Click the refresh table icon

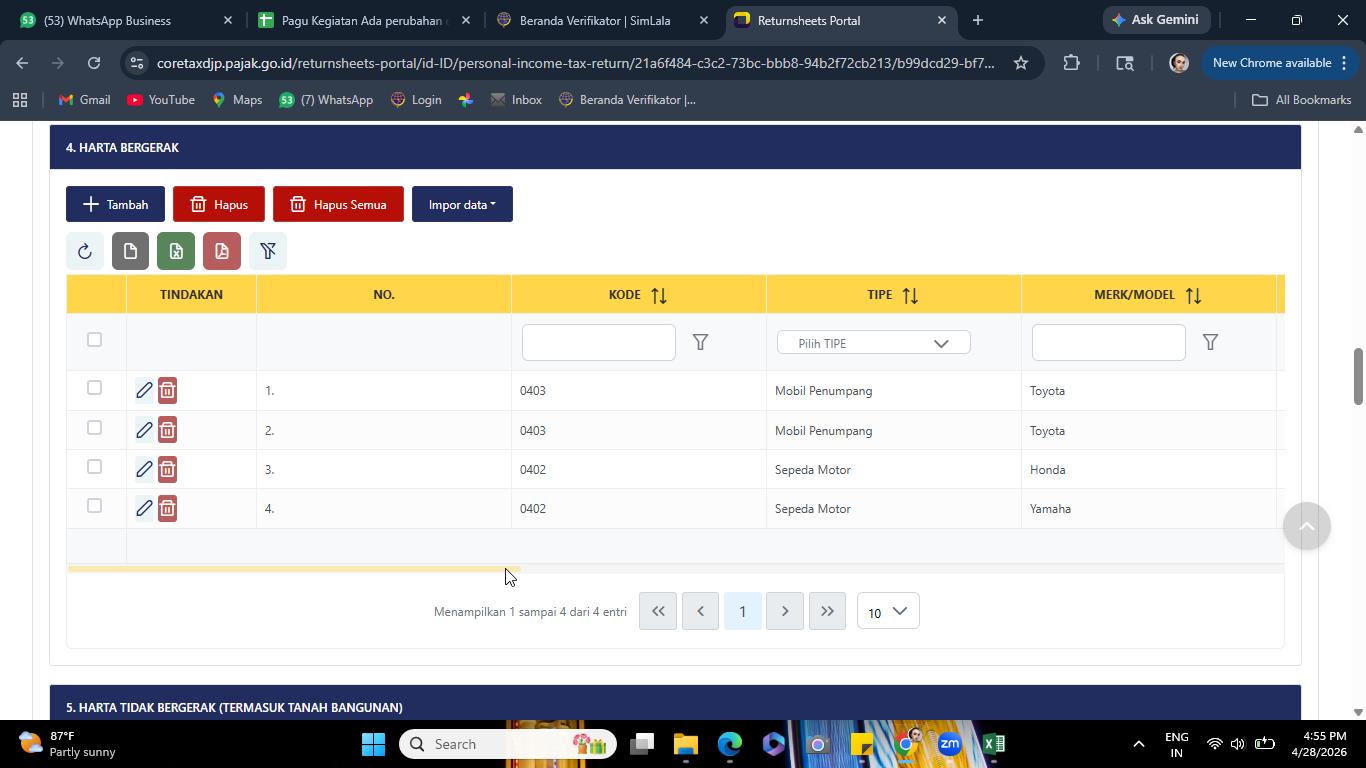85,251
